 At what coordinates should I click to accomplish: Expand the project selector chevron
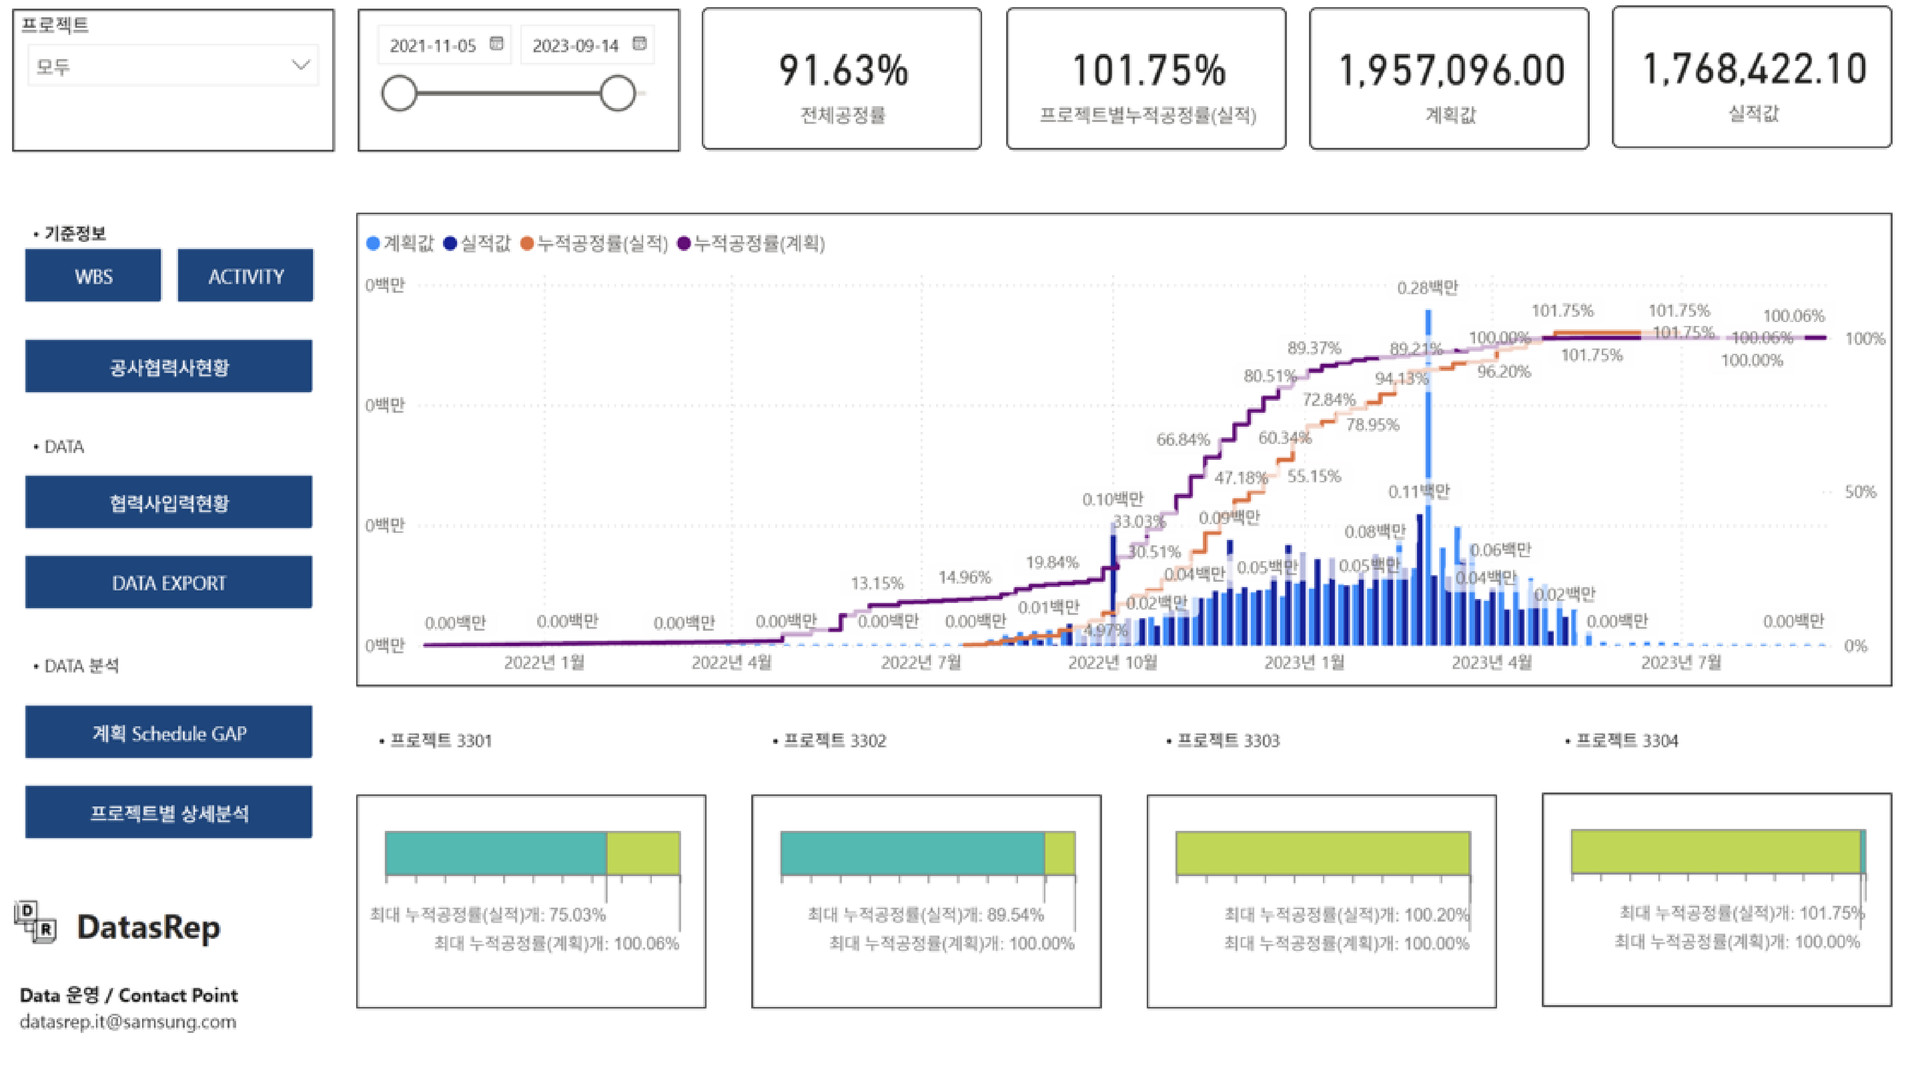pyautogui.click(x=300, y=64)
